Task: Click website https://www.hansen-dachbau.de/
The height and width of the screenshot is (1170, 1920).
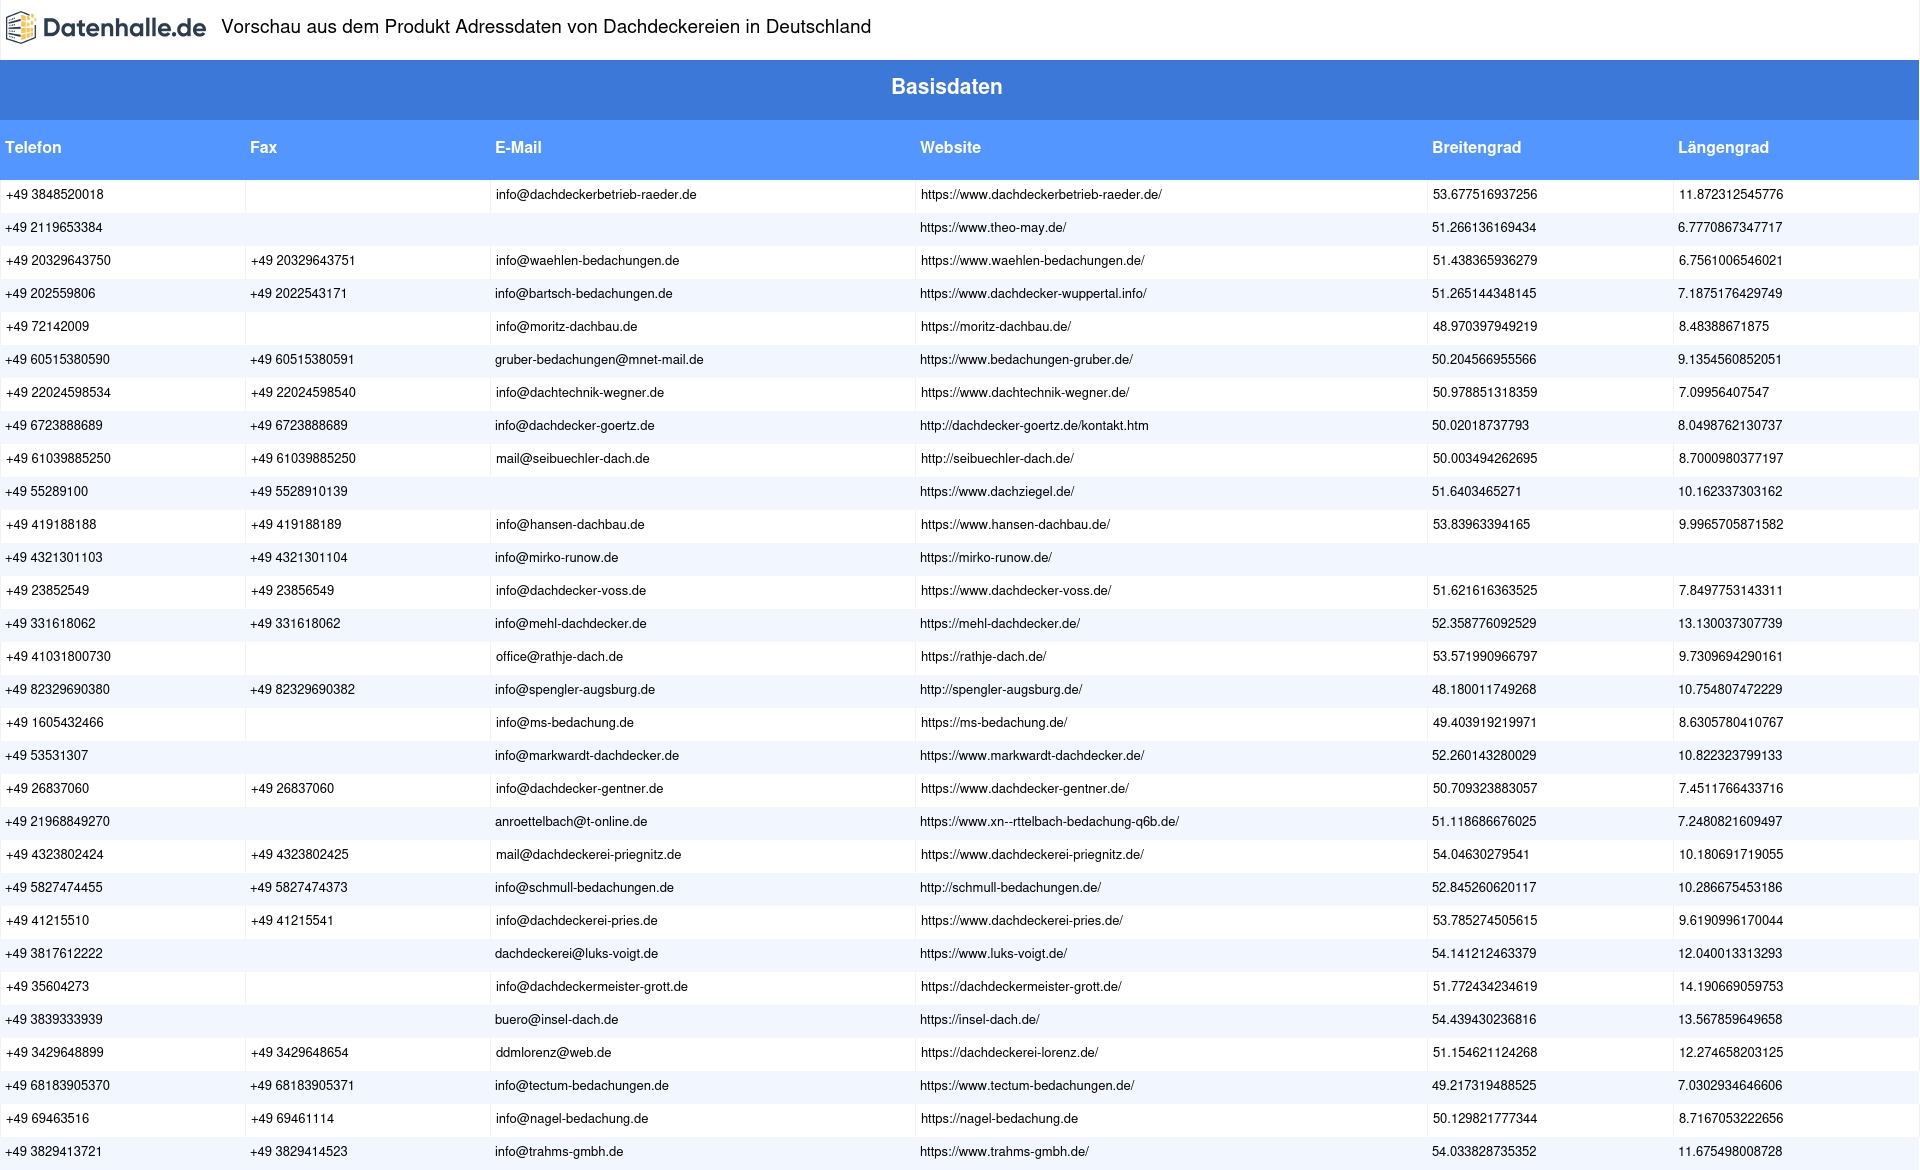Action: coord(1015,525)
